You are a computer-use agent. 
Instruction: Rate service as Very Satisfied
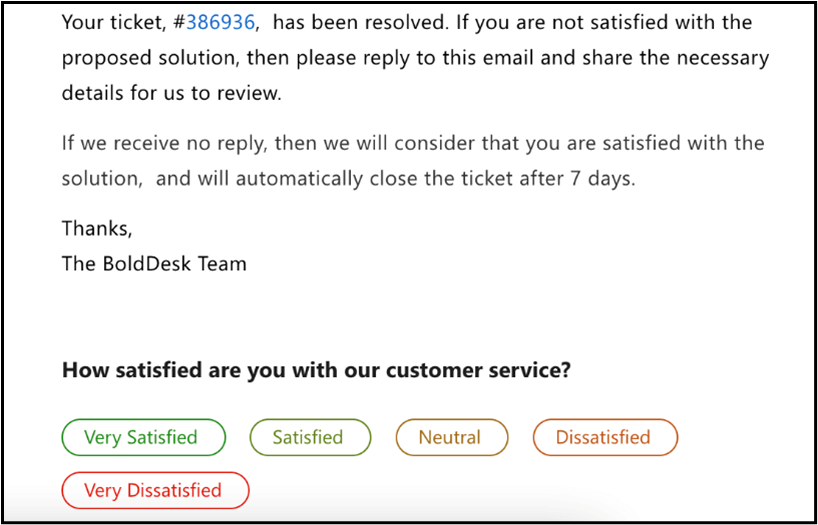[142, 437]
